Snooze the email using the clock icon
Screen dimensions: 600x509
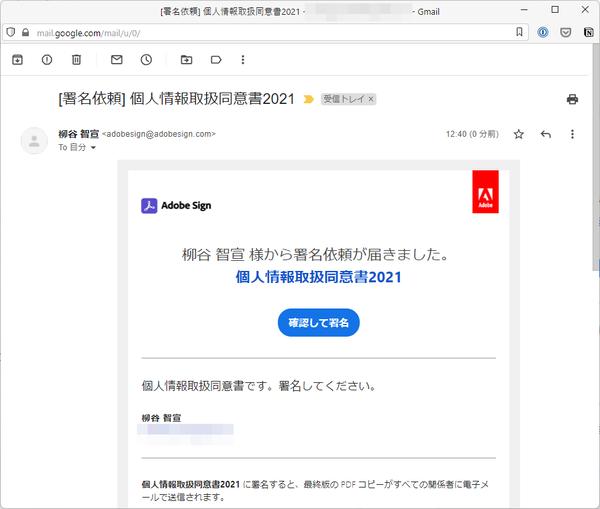(146, 60)
